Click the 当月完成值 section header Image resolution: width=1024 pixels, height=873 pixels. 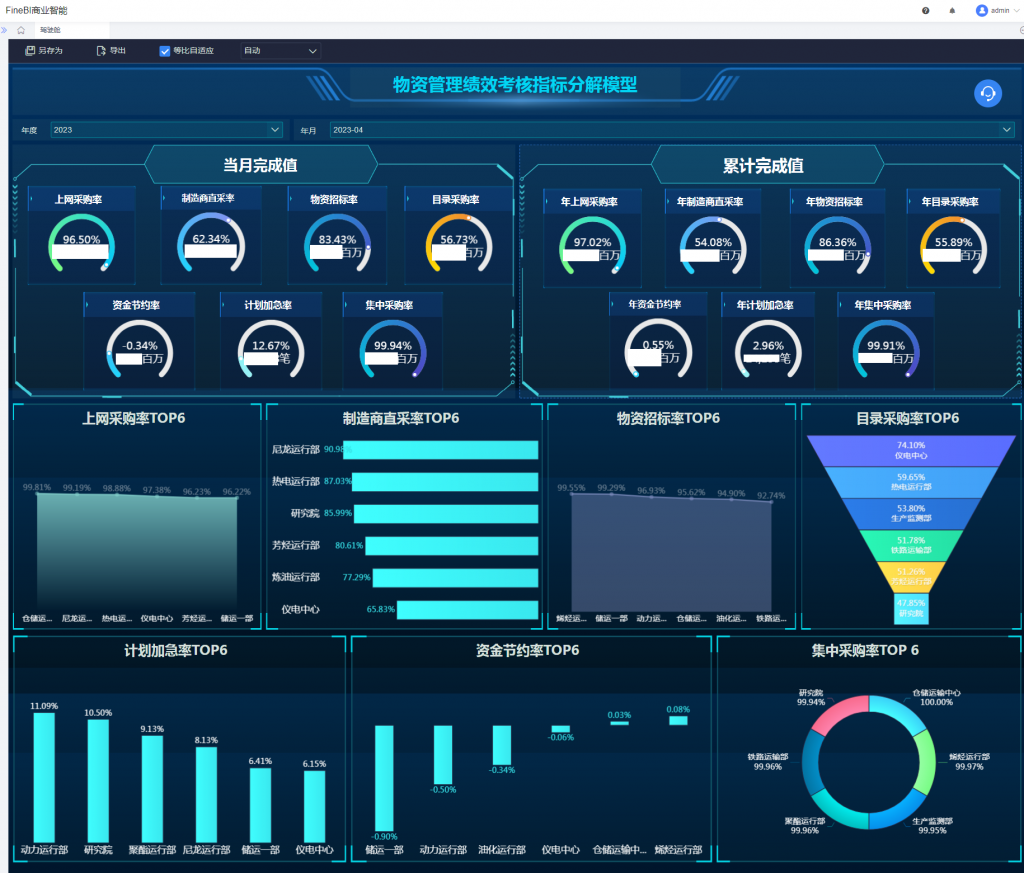click(261, 165)
